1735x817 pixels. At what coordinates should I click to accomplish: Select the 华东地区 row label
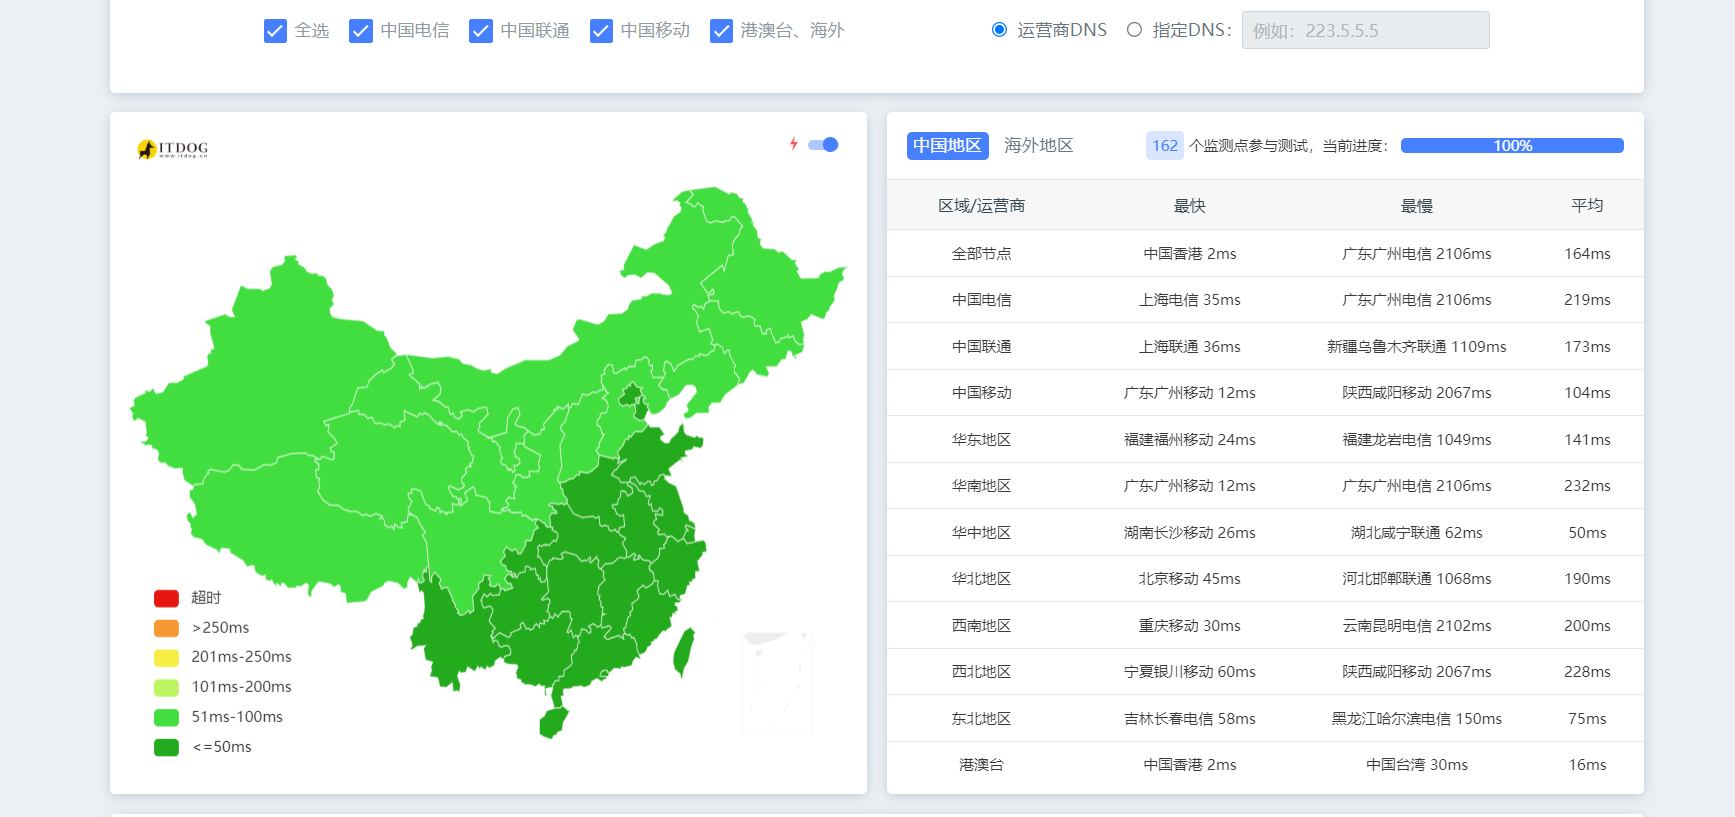[981, 440]
